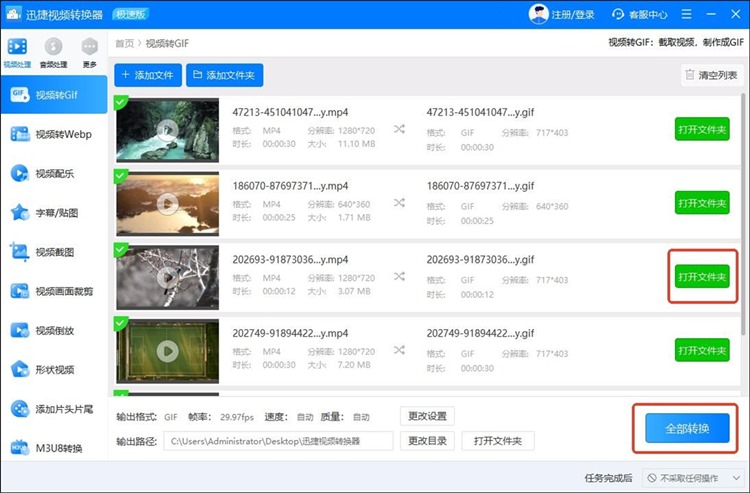Click the 形状视频 sidebar icon
This screenshot has width=750, height=493.
coord(20,369)
